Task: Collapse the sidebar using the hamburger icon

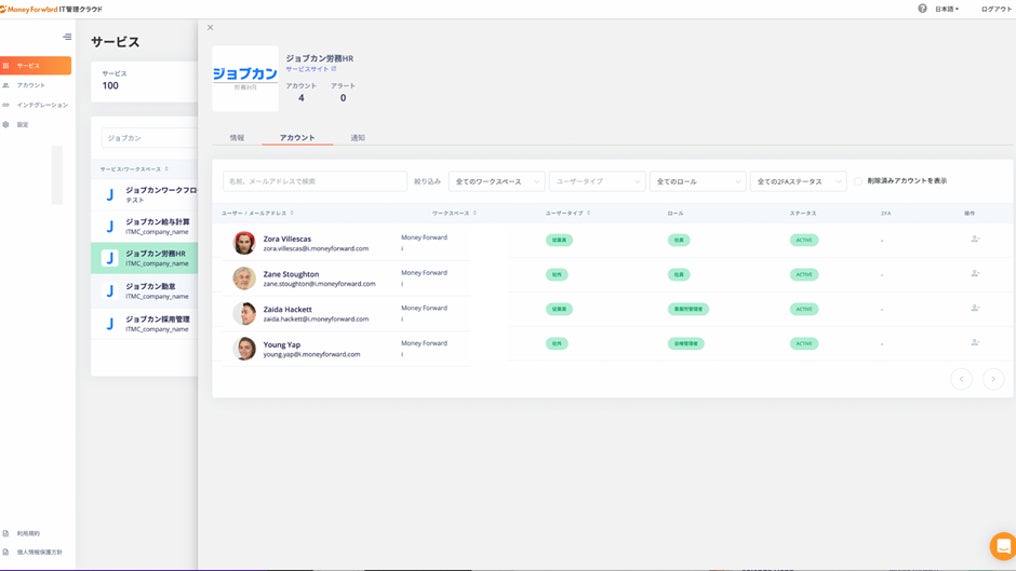Action: pos(67,37)
